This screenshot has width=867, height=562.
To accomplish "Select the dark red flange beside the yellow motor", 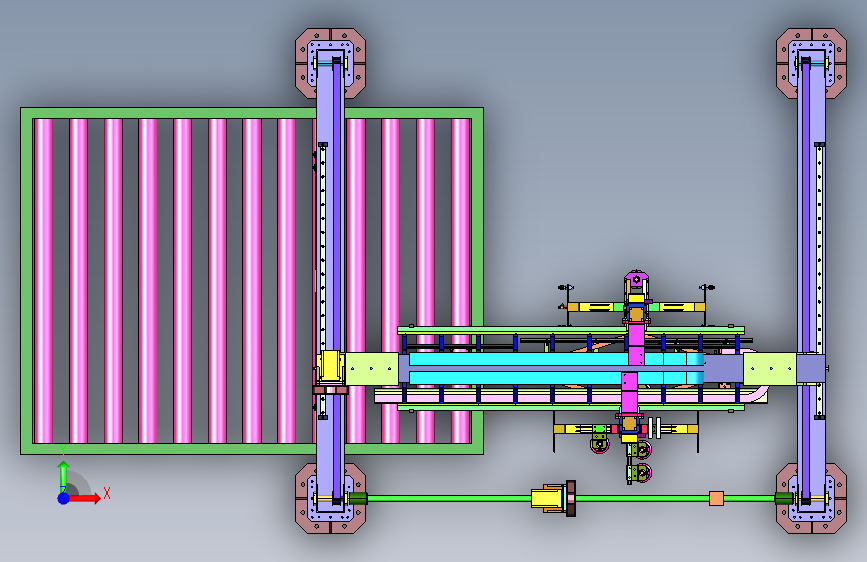I will 571,498.
